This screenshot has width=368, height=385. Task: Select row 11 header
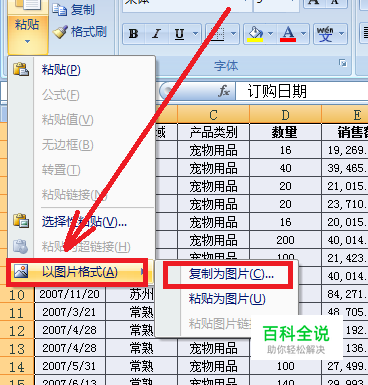[17, 313]
